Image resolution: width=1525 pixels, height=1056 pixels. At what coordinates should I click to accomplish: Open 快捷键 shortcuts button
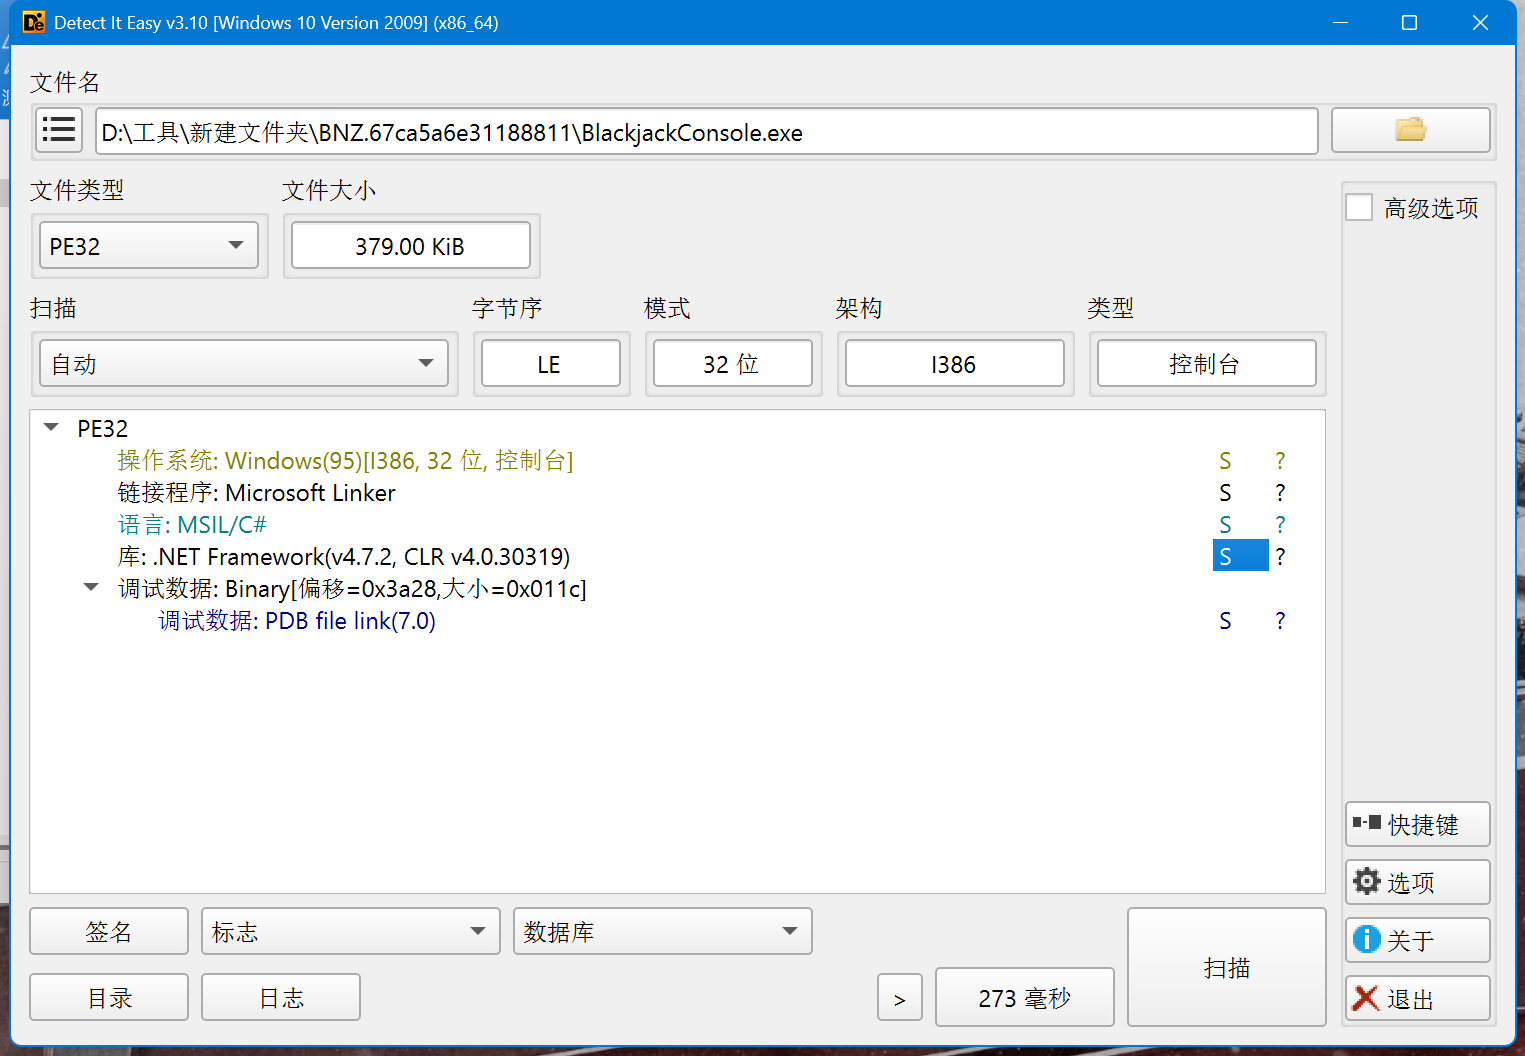(1418, 824)
